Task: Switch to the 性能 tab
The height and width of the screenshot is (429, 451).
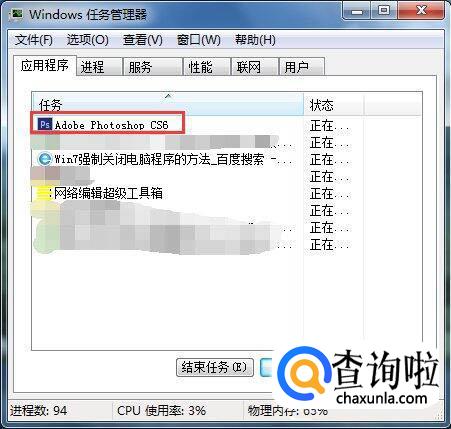Action: click(x=207, y=67)
